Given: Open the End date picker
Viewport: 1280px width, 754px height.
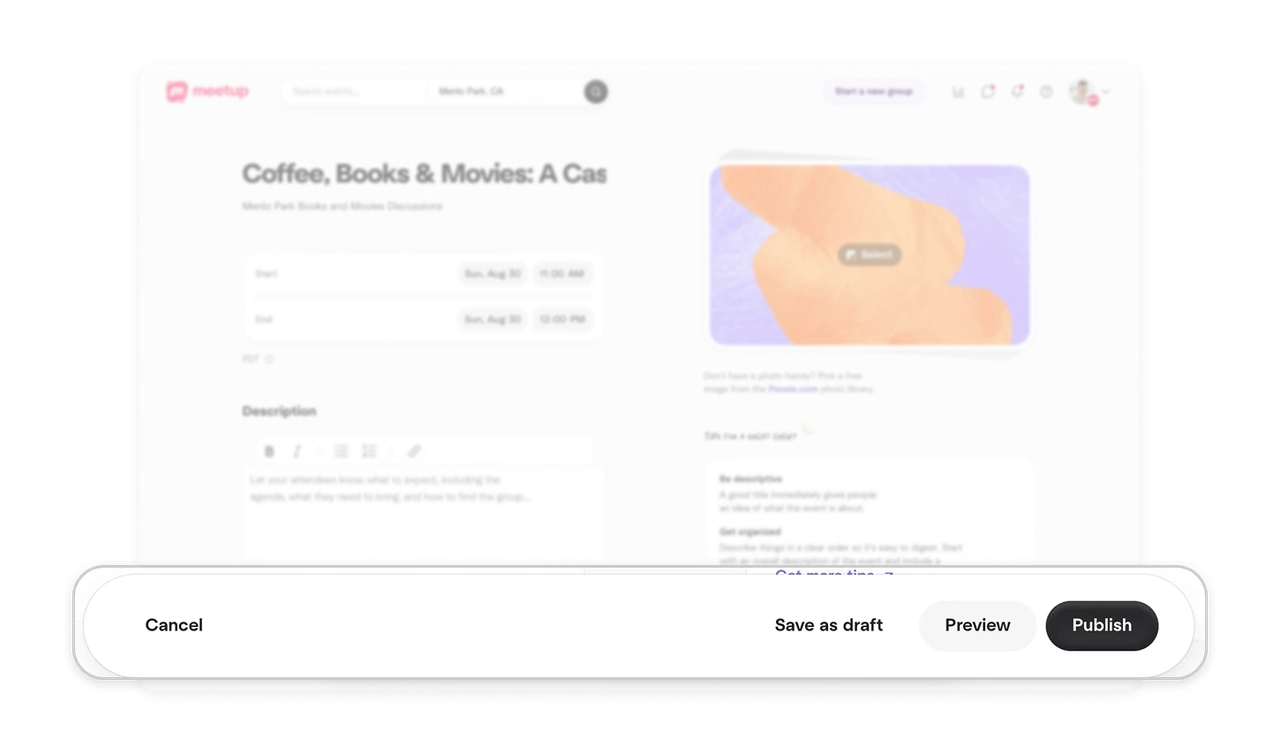Looking at the screenshot, I should coord(492,320).
